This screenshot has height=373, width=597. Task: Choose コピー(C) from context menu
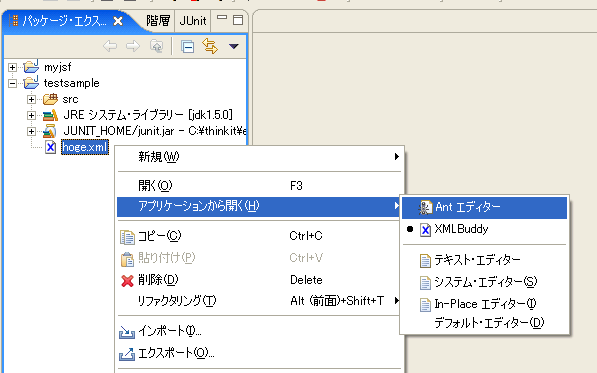259,236
